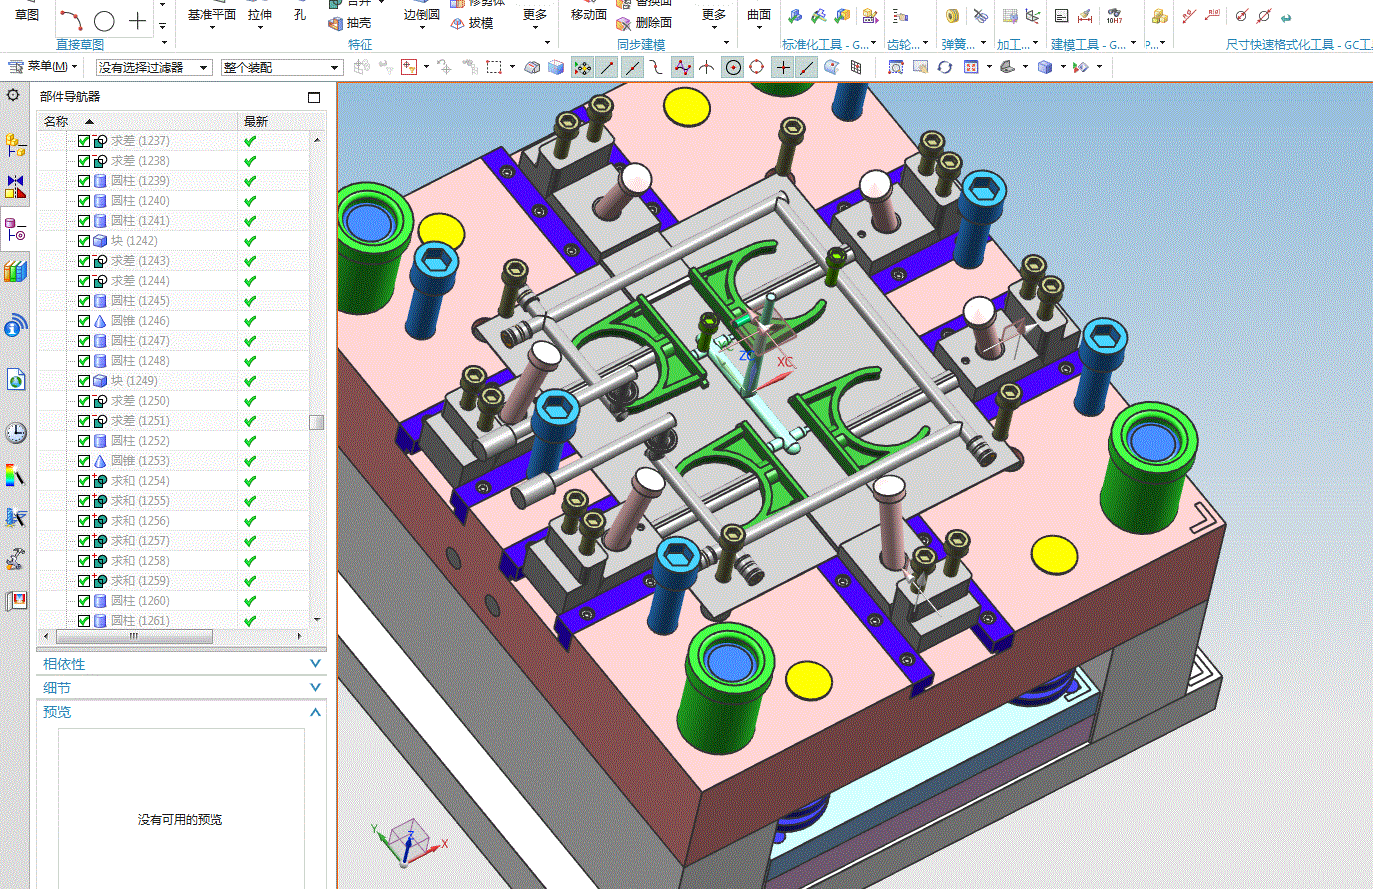
Task: Click the 10H7 tolerance tool icon
Action: click(1114, 15)
